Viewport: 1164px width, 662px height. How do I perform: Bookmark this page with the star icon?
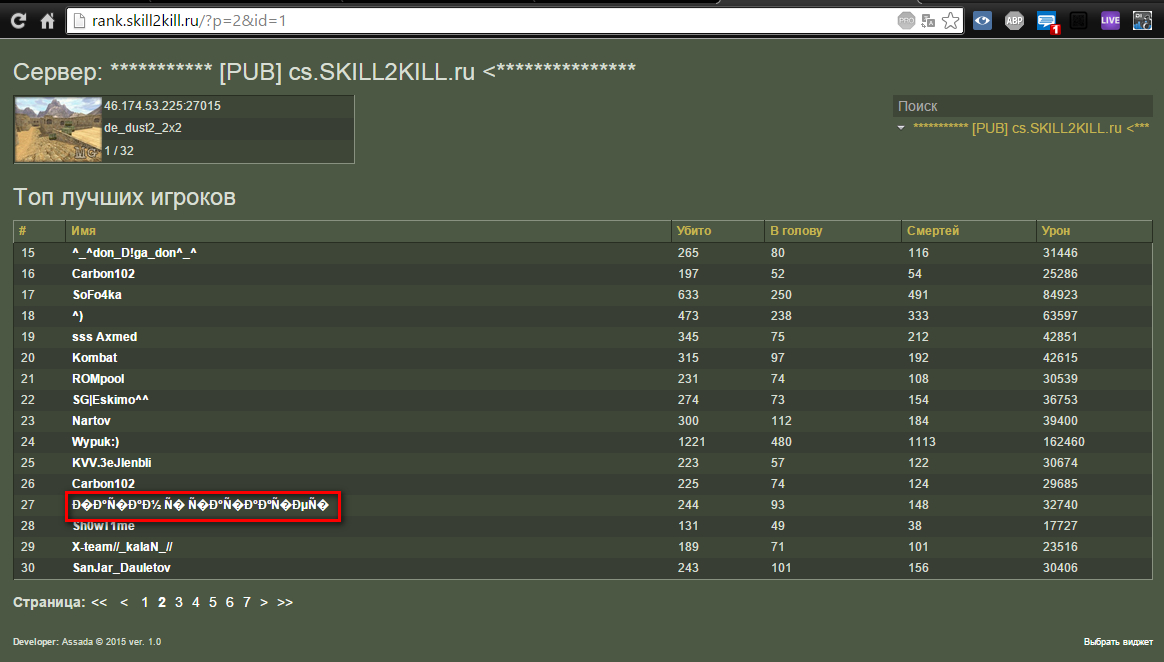[x=950, y=21]
